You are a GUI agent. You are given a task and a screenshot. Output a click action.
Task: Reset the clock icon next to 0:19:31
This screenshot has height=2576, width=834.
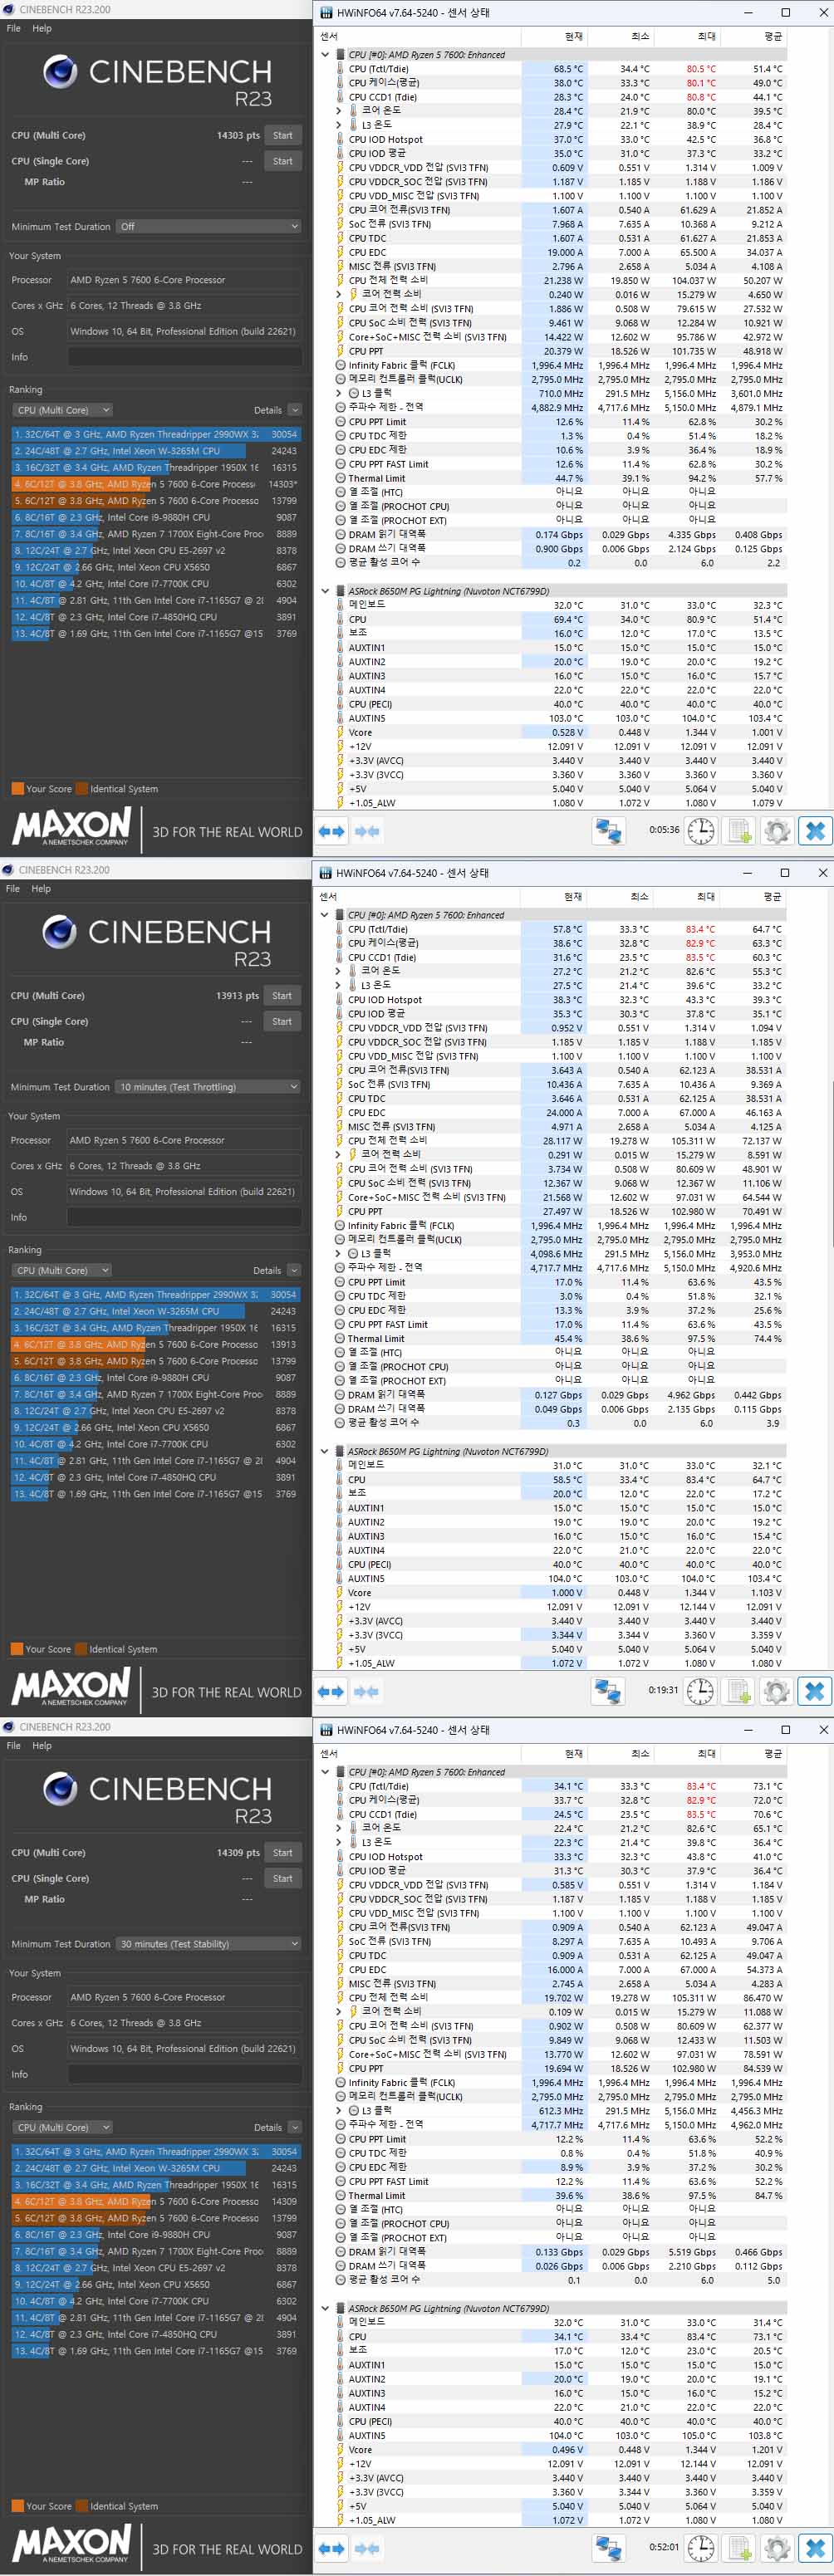[x=701, y=1691]
